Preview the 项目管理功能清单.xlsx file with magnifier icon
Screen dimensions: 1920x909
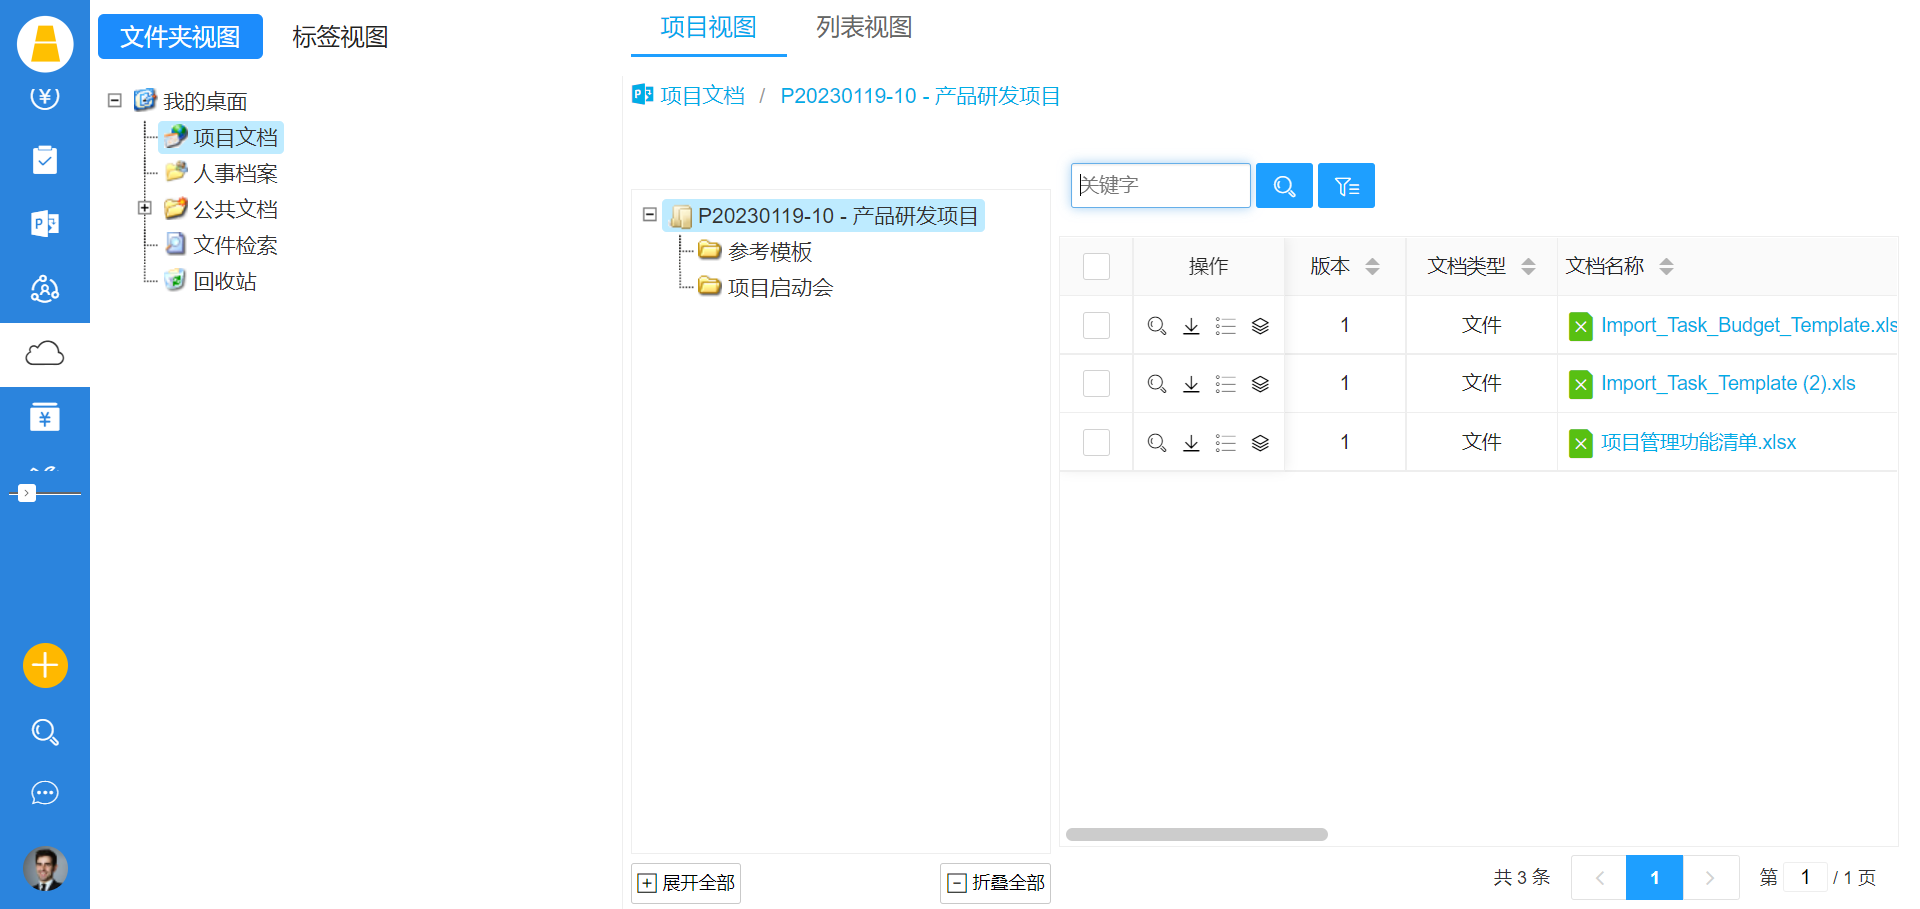coord(1157,443)
